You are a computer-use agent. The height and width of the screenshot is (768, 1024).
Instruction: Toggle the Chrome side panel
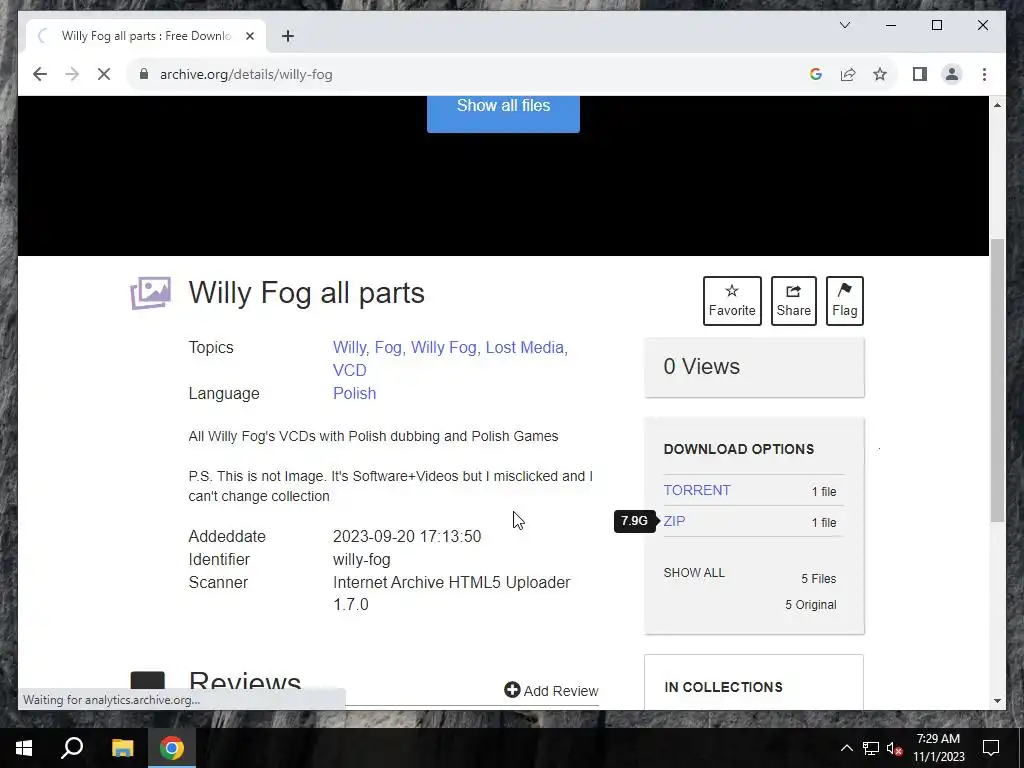point(920,74)
